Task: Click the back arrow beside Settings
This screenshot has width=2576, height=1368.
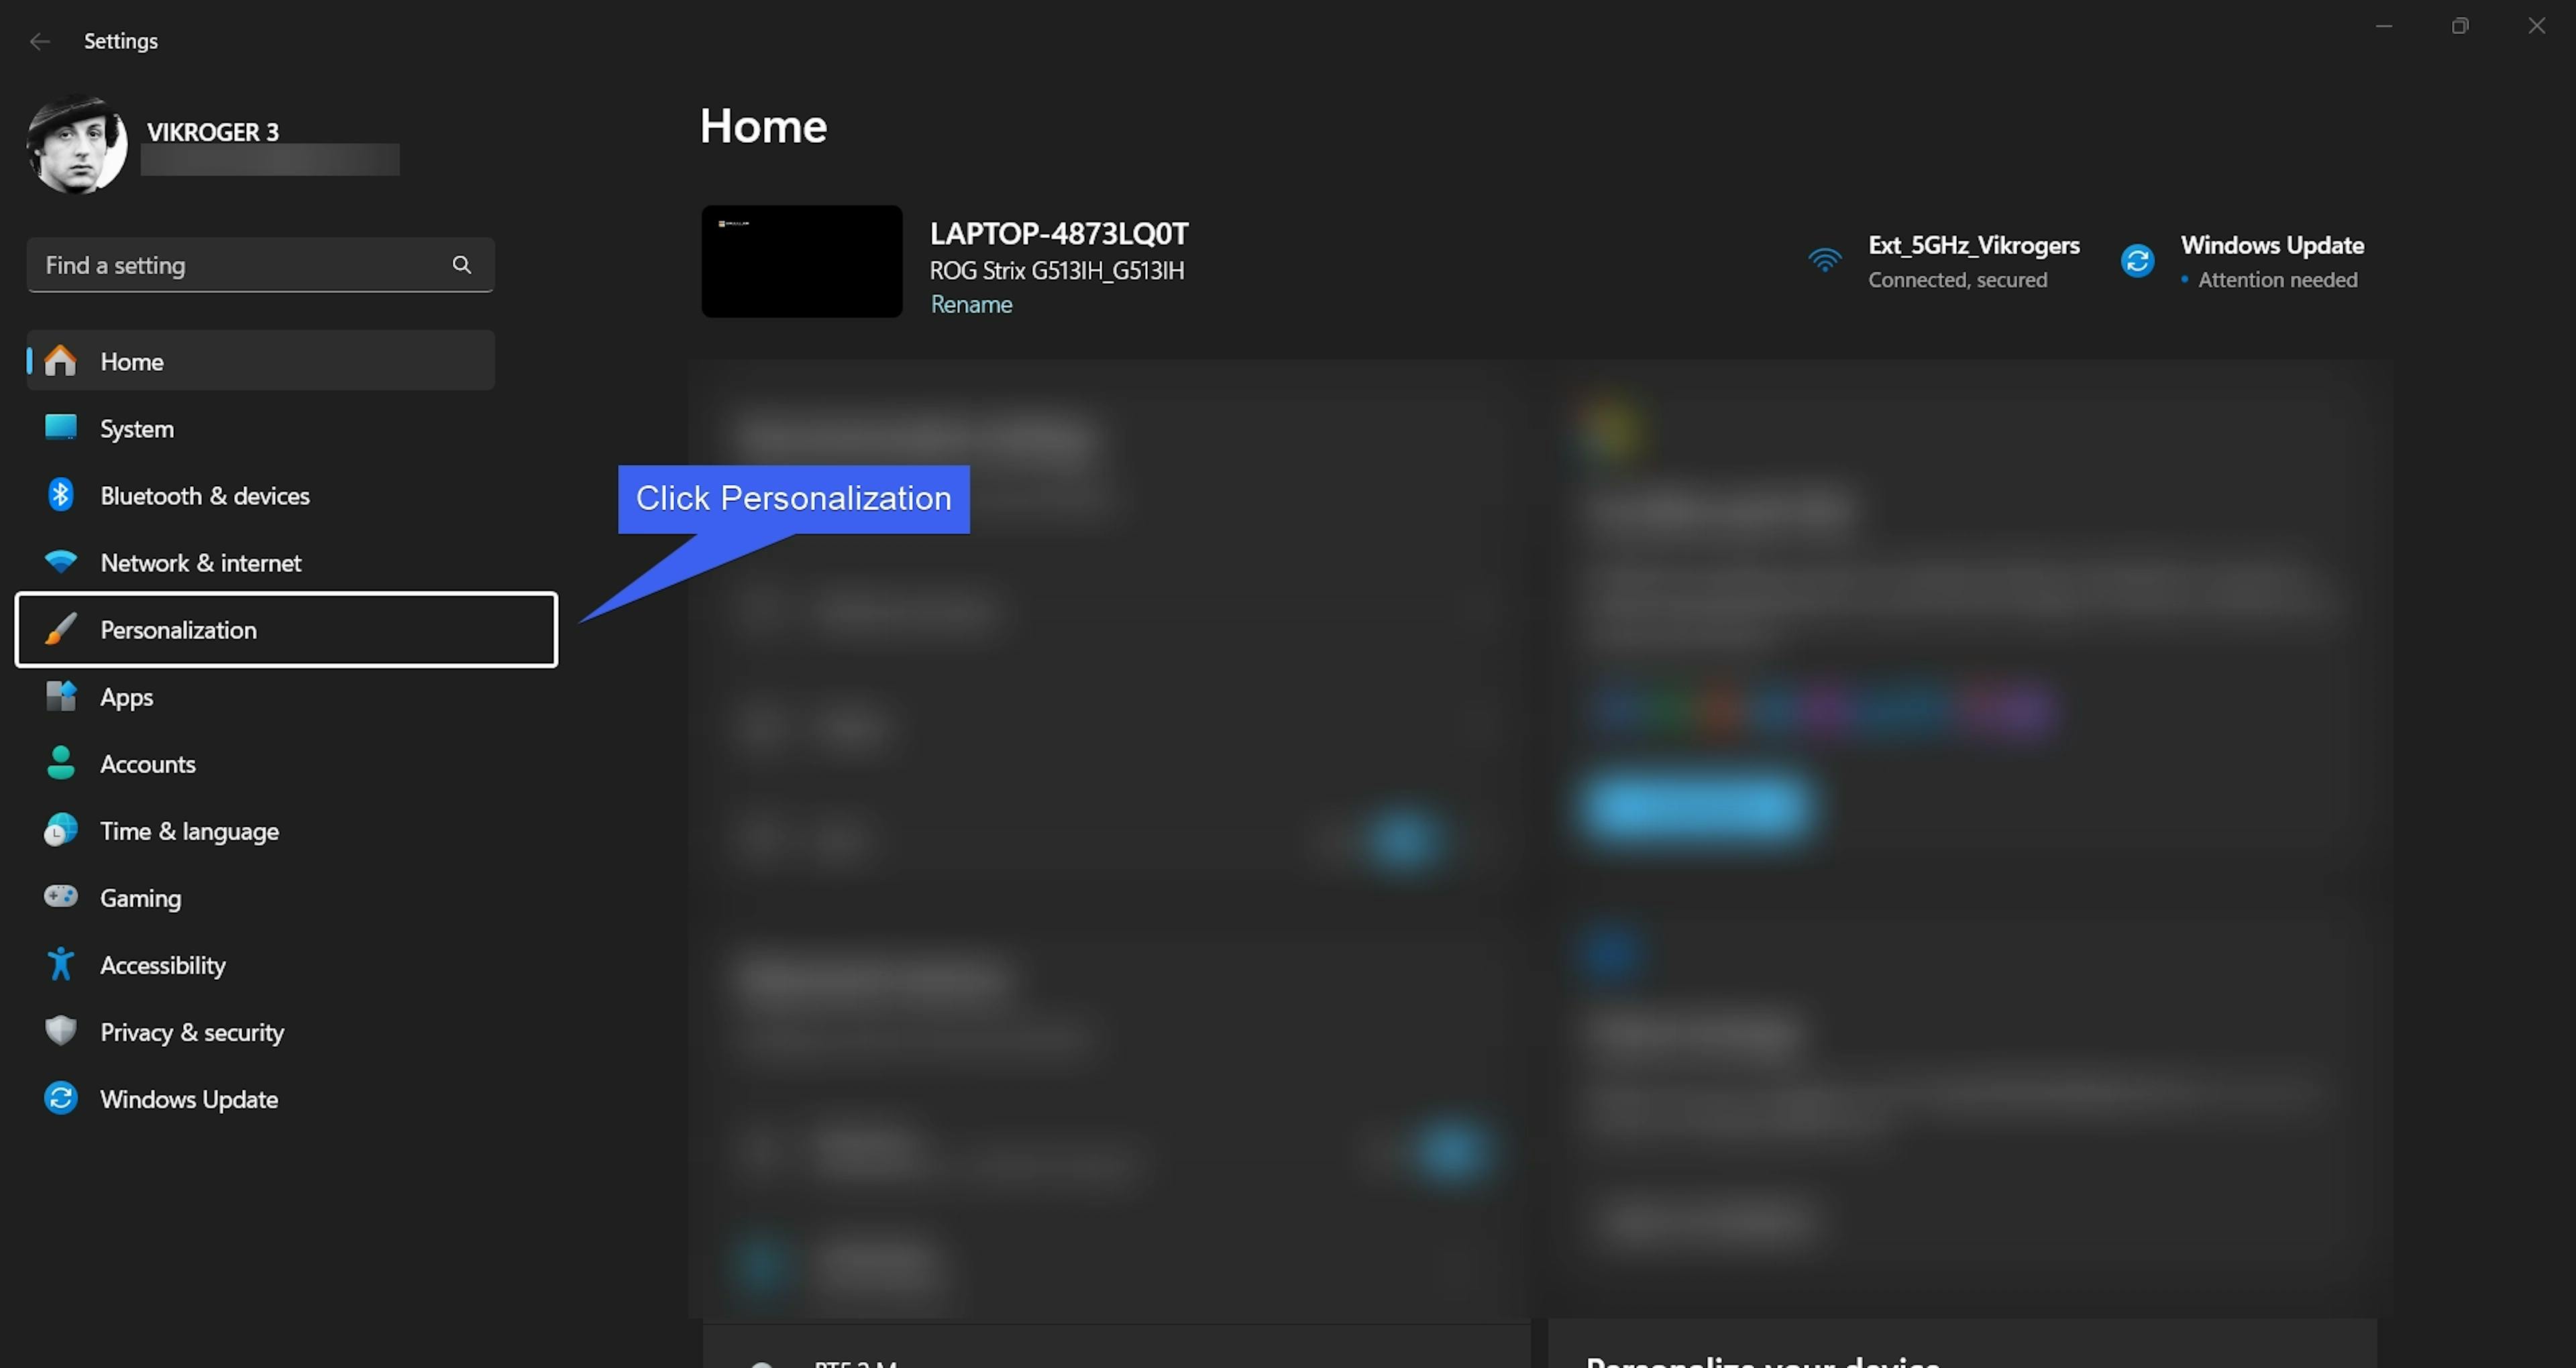Action: pyautogui.click(x=40, y=41)
